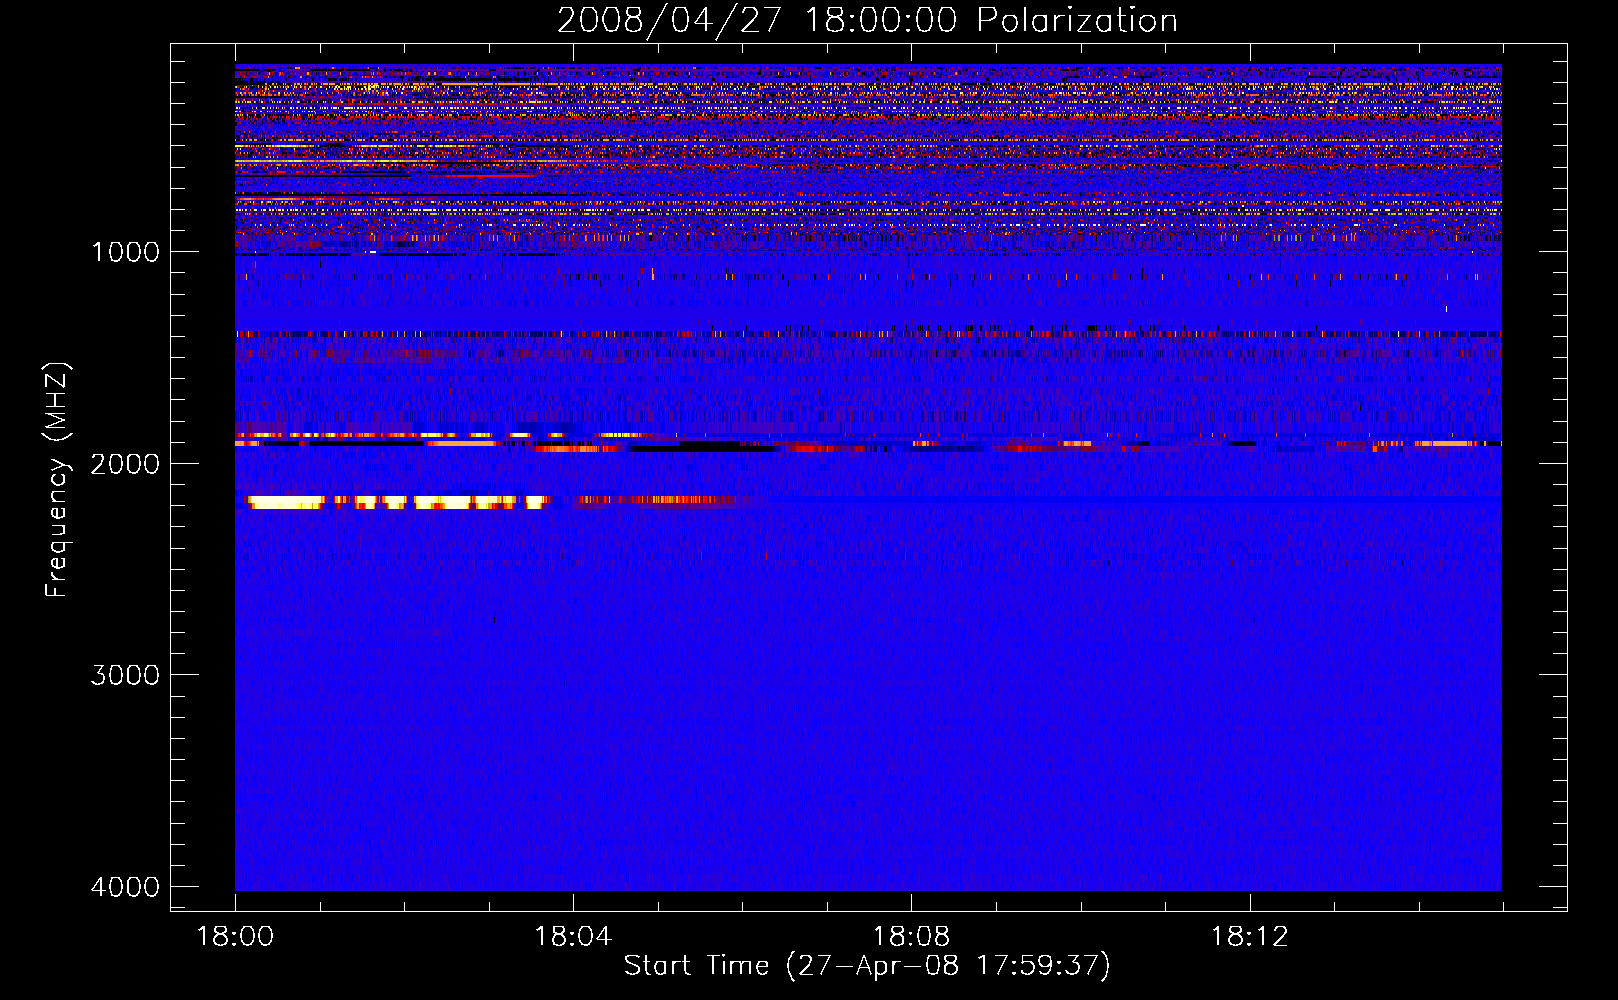Click the faint red streak right of the bright burst
The image size is (1618, 1000).
655,500
